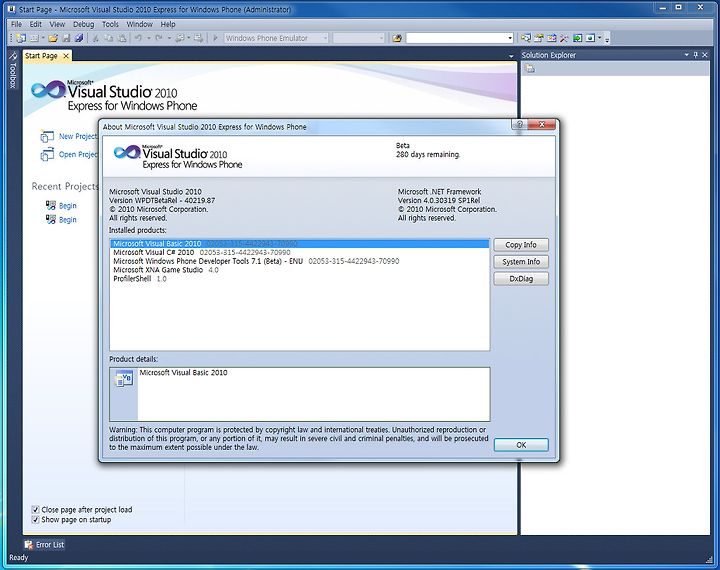Click the Extension Manager toolbar icon
The height and width of the screenshot is (570, 720).
tap(591, 38)
